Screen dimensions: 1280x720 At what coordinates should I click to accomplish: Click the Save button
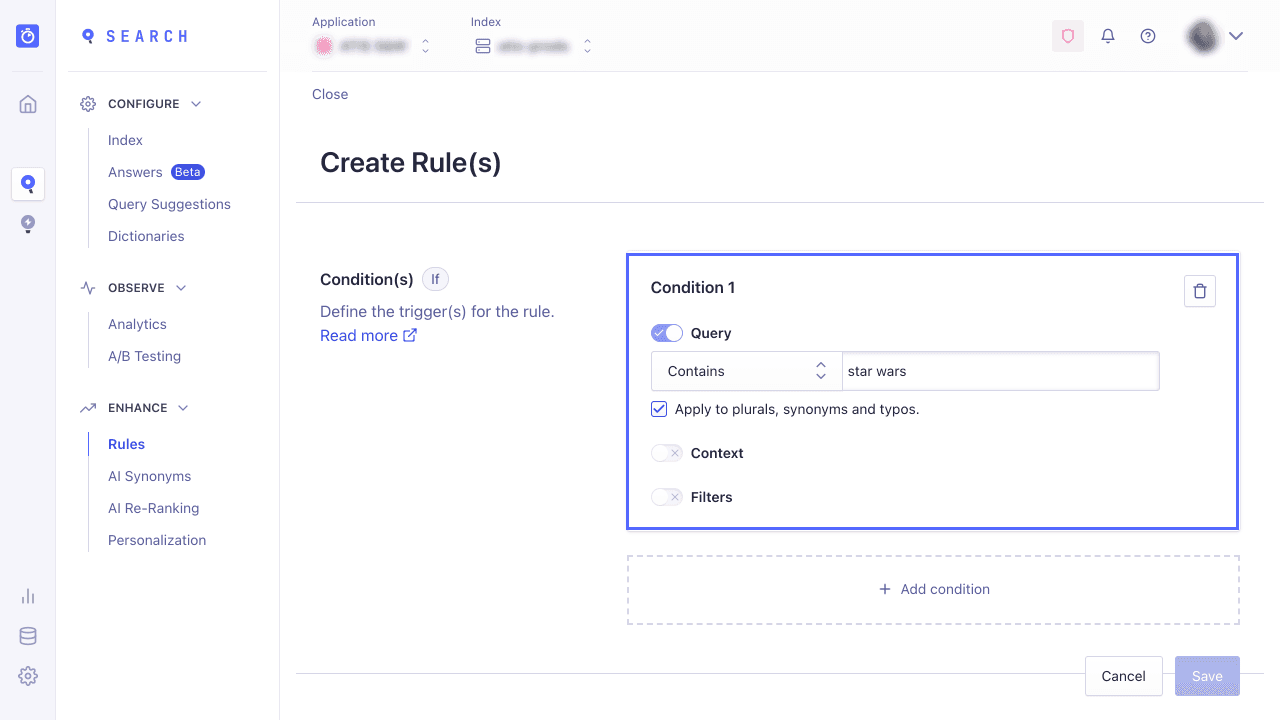[1207, 676]
